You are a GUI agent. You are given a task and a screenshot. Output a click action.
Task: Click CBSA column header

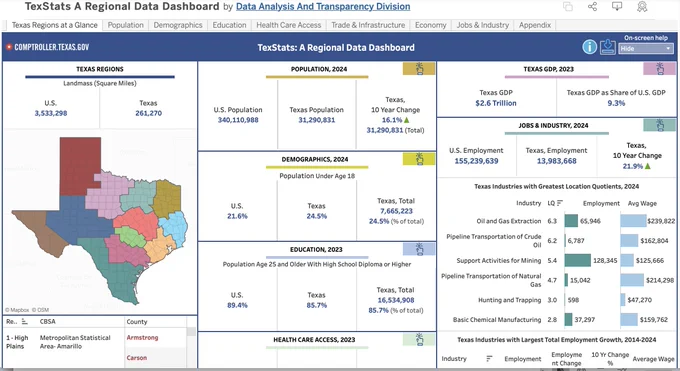(47, 322)
